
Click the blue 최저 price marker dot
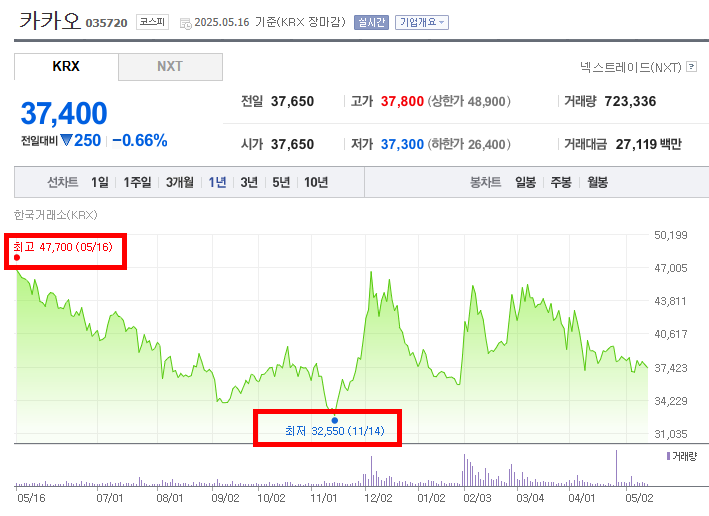tap(335, 420)
